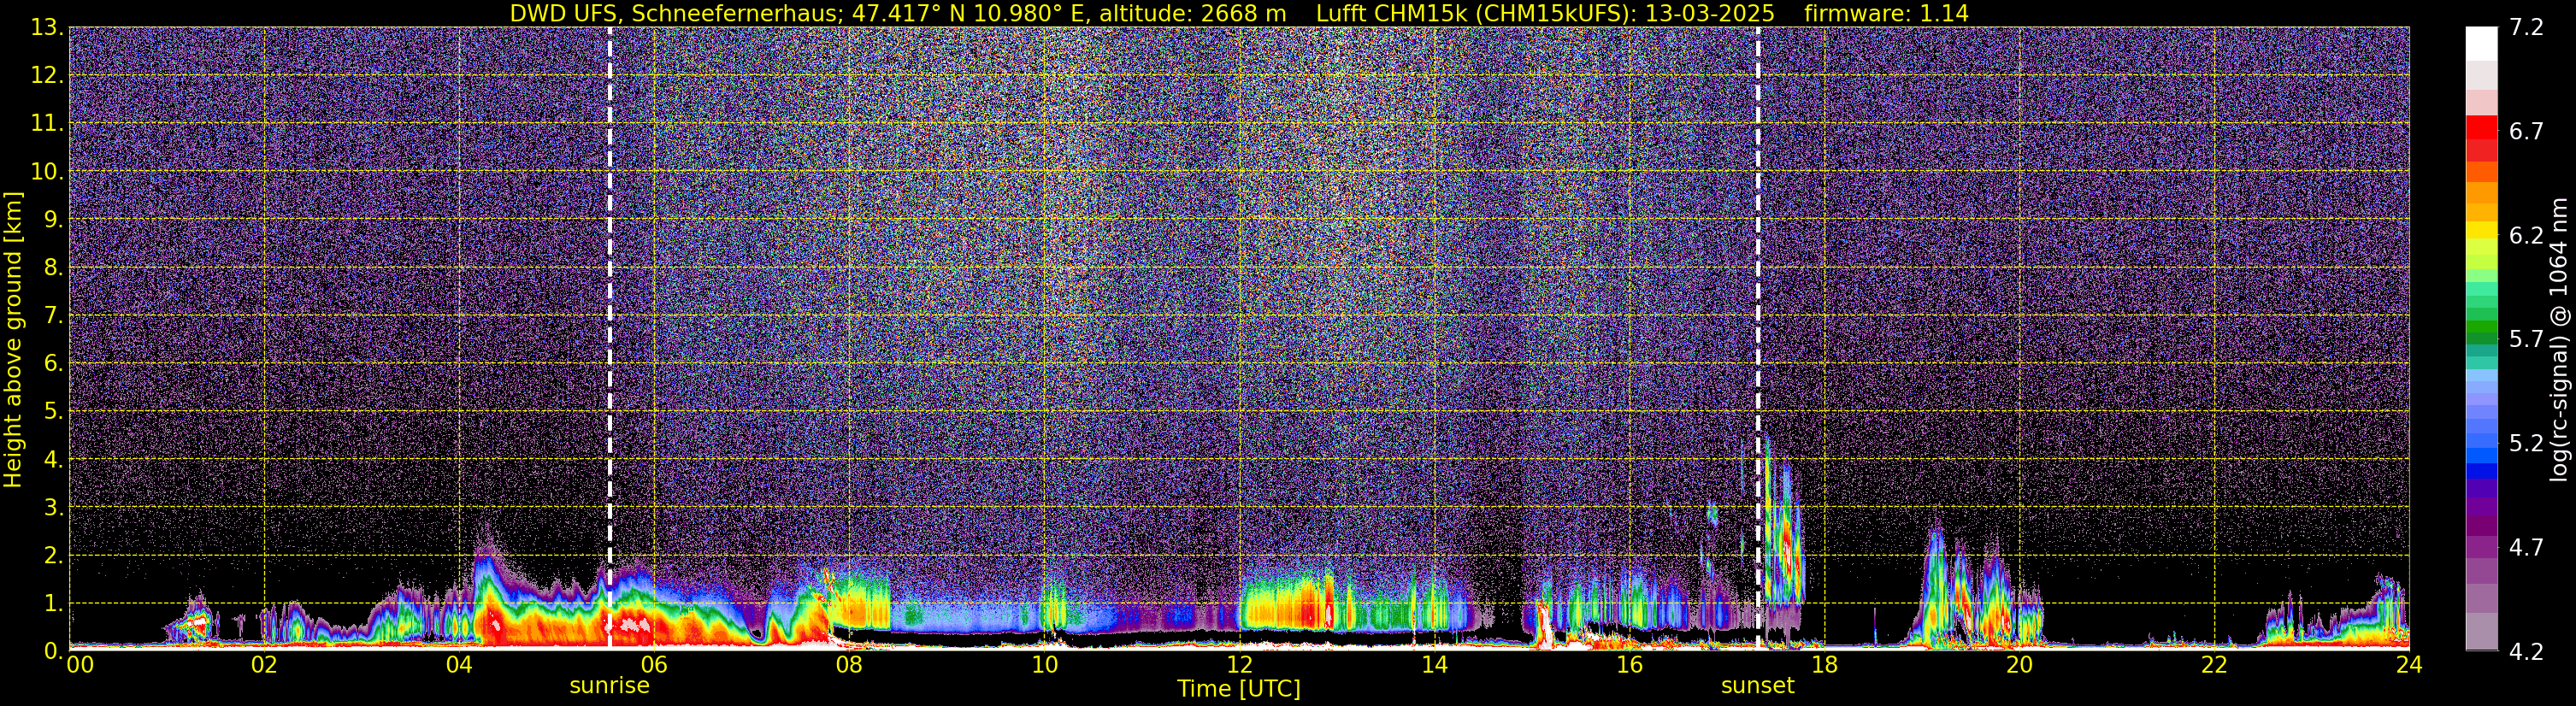Select the 'sunrise' label below the time axis
Image resolution: width=2576 pixels, height=706 pixels.
(x=609, y=686)
